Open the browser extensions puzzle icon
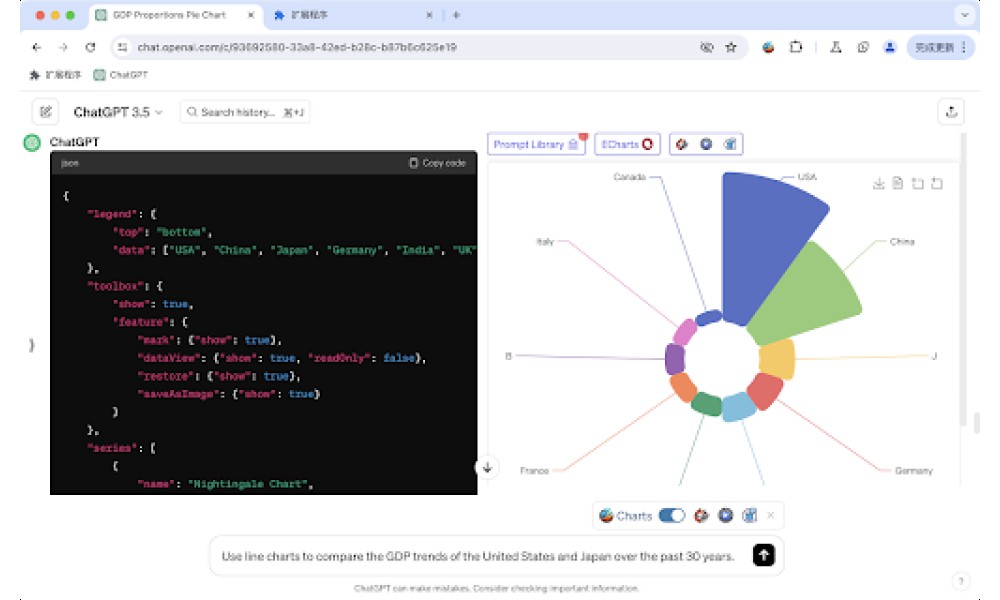 pyautogui.click(x=795, y=47)
